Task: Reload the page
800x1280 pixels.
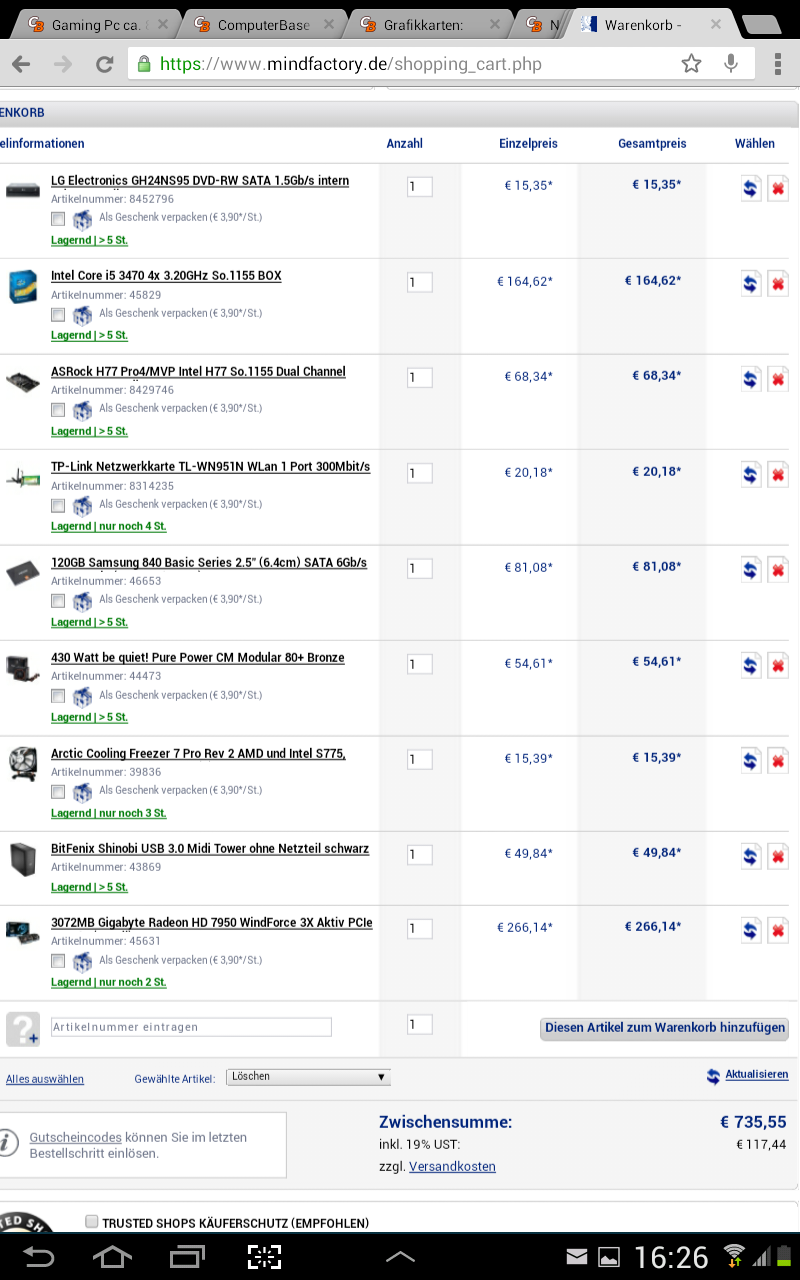Action: [x=104, y=64]
